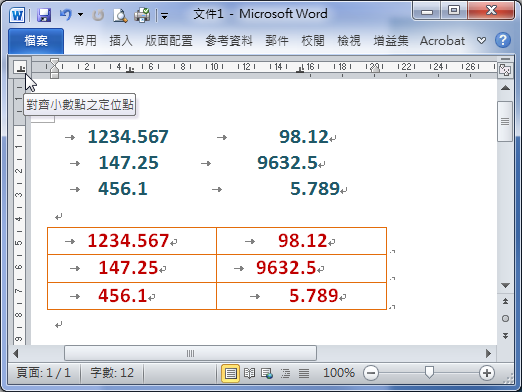Open the 版面配置 ribbon tab
This screenshot has height=392, width=522.
pos(169,41)
